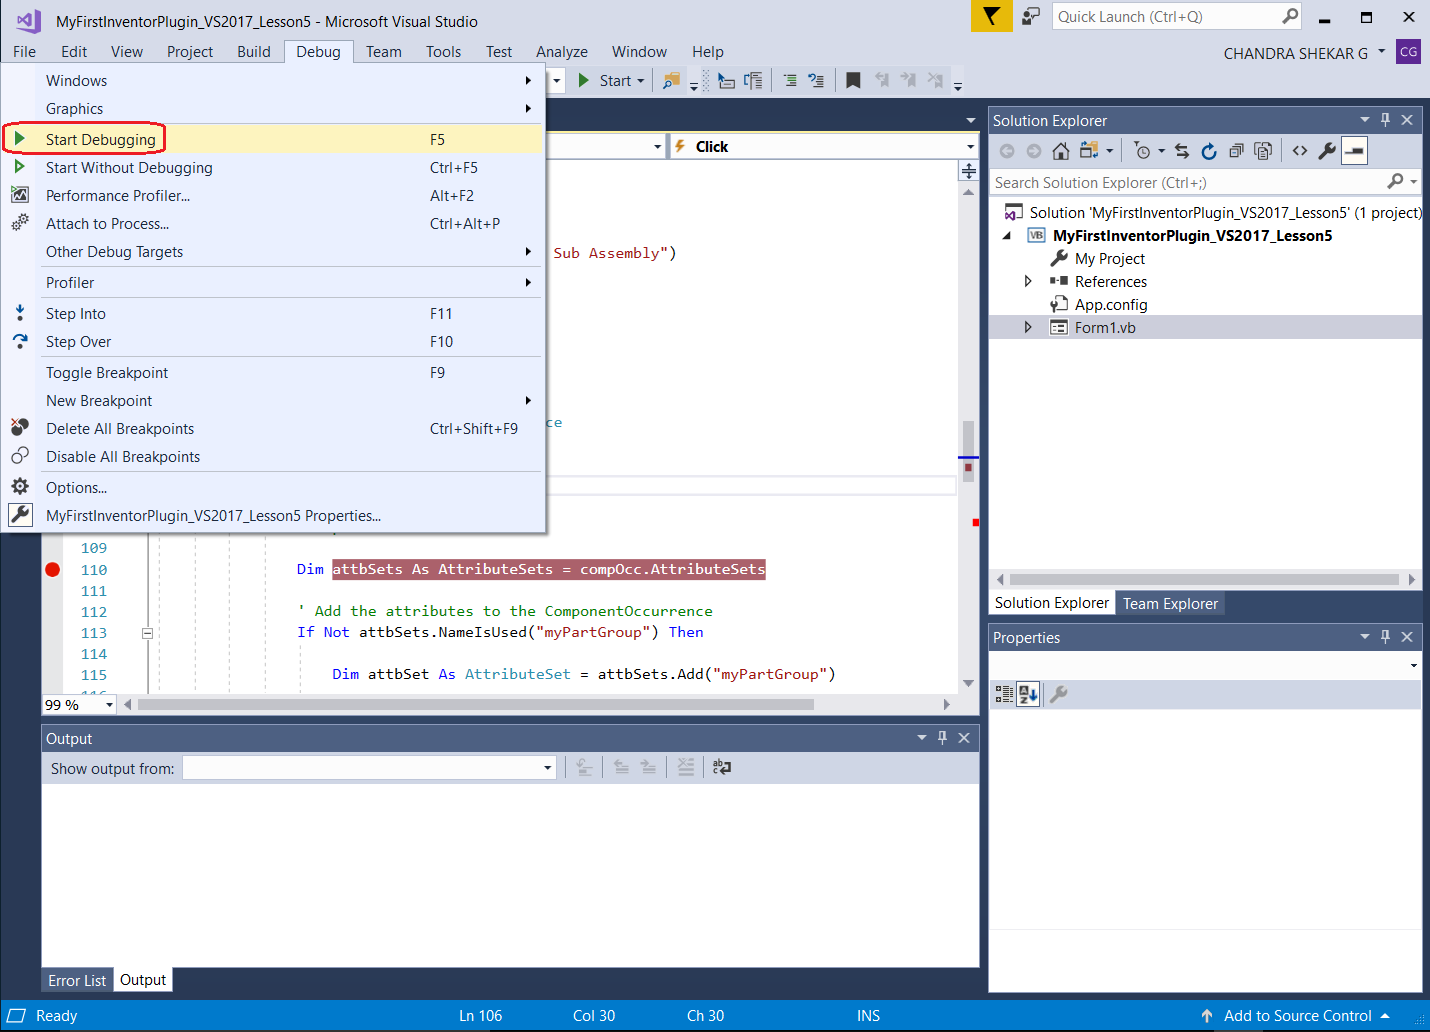Toggle the breakpoint on line 110
Screen dimensions: 1430x1032
53,570
